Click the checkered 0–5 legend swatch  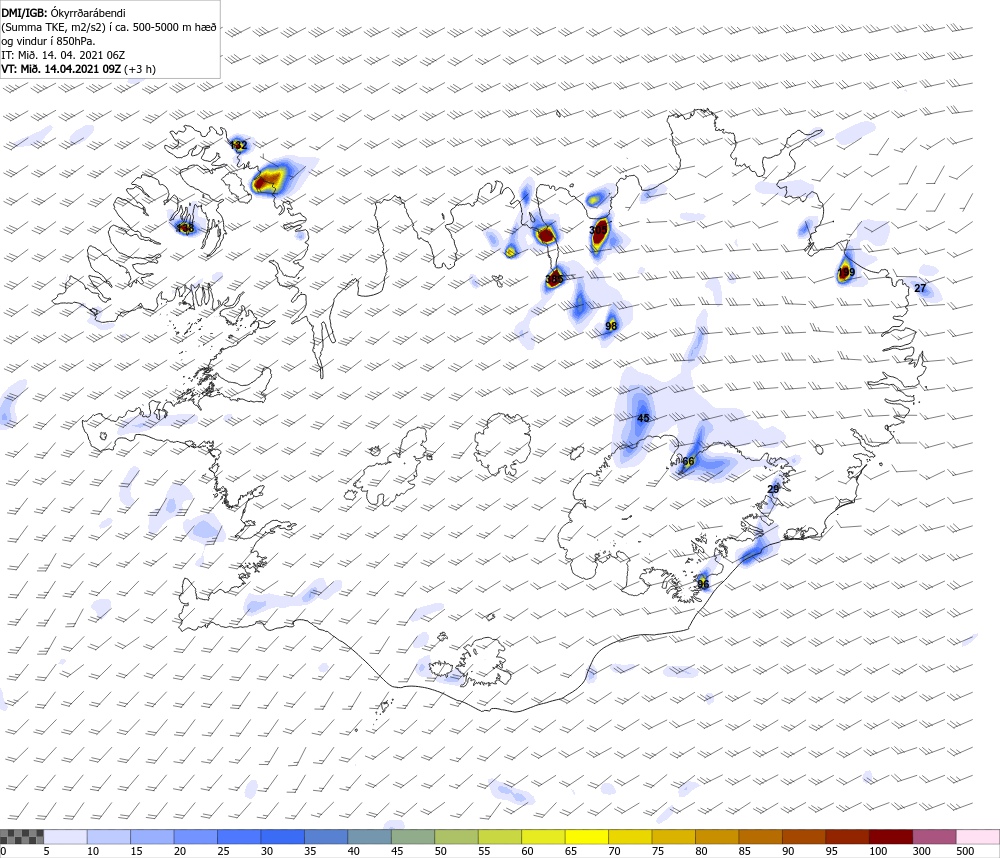22,836
